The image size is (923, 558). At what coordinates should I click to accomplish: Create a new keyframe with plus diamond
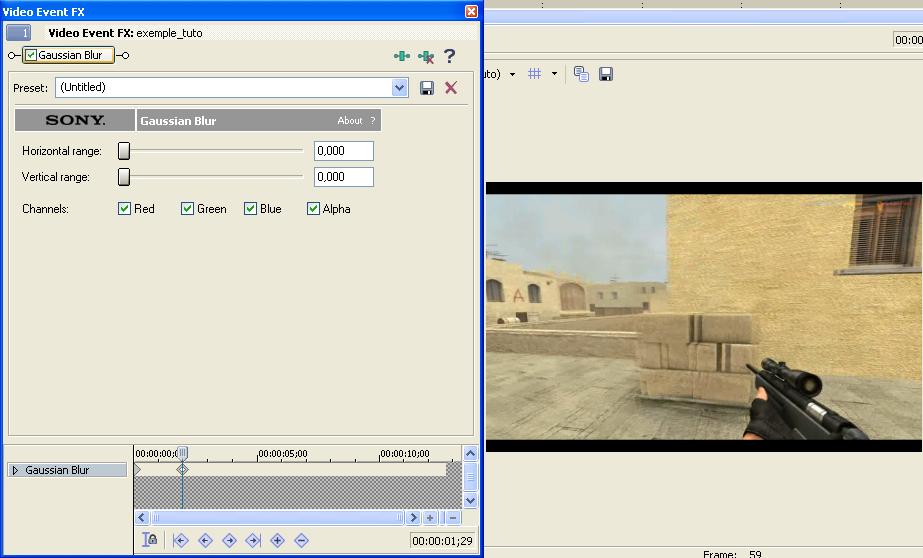277,540
